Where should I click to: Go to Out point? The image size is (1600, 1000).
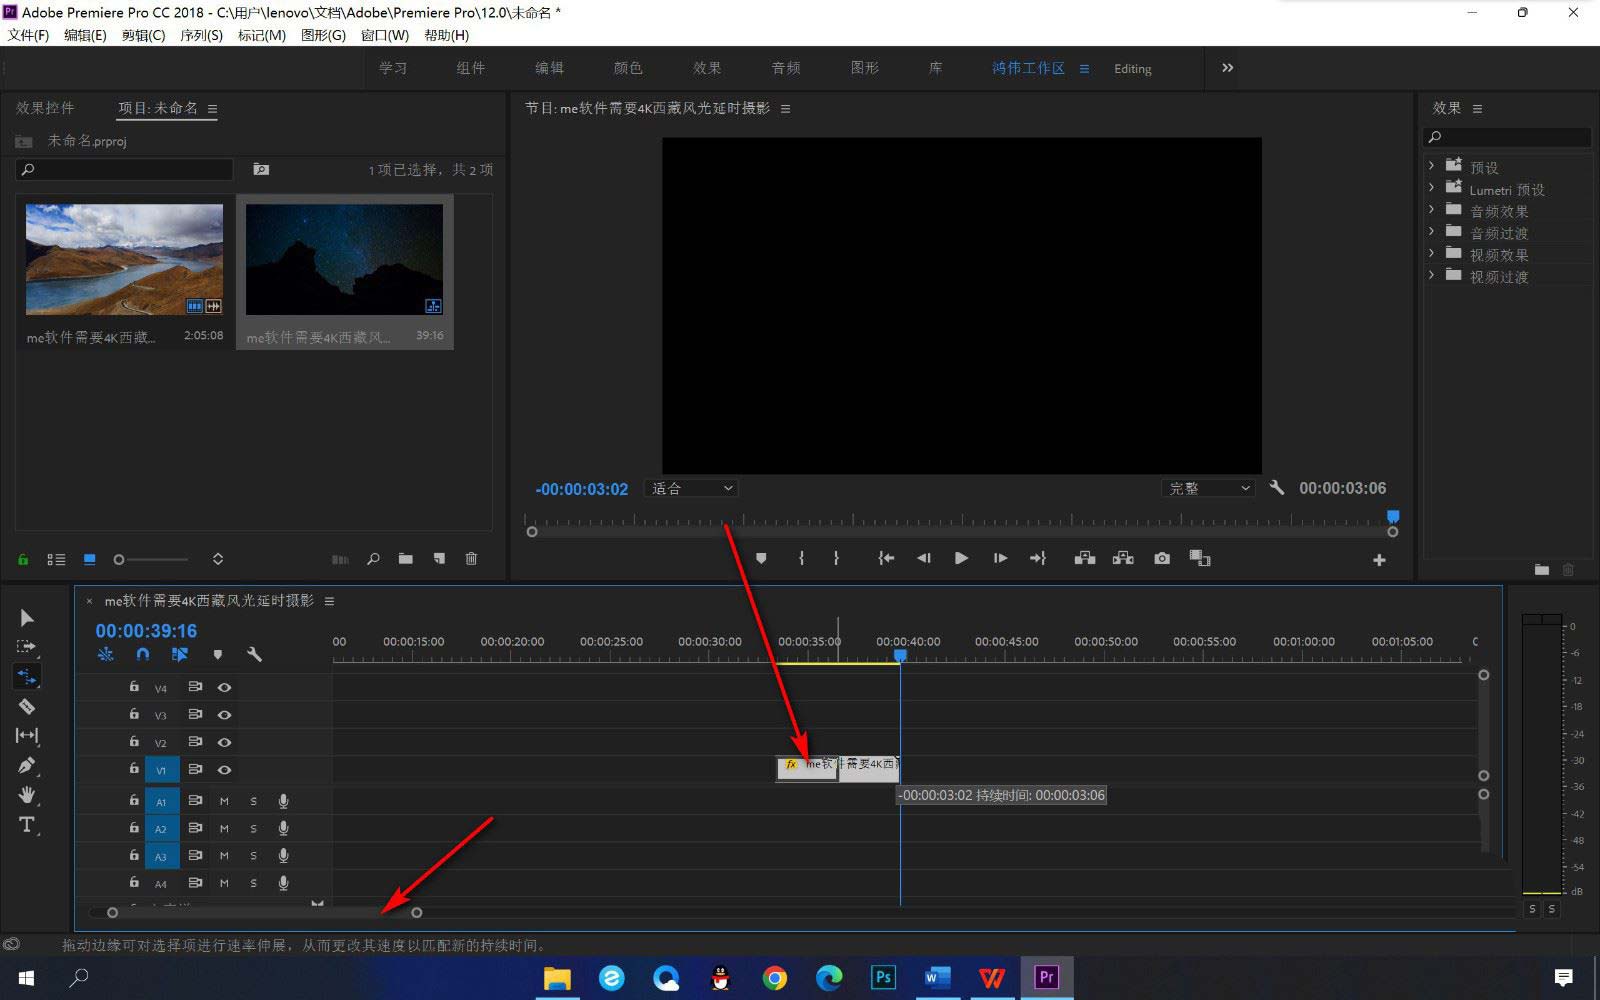click(x=1038, y=558)
